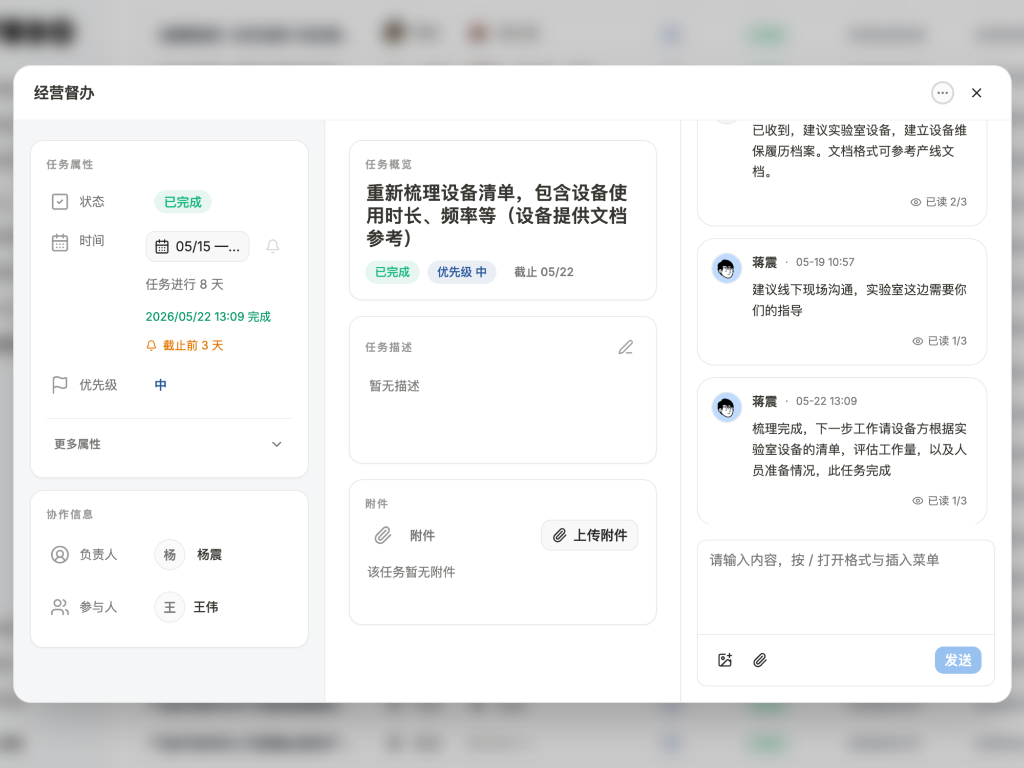The width and height of the screenshot is (1024, 768).
Task: Click the 更多属性 chevron arrow
Action: (276, 444)
